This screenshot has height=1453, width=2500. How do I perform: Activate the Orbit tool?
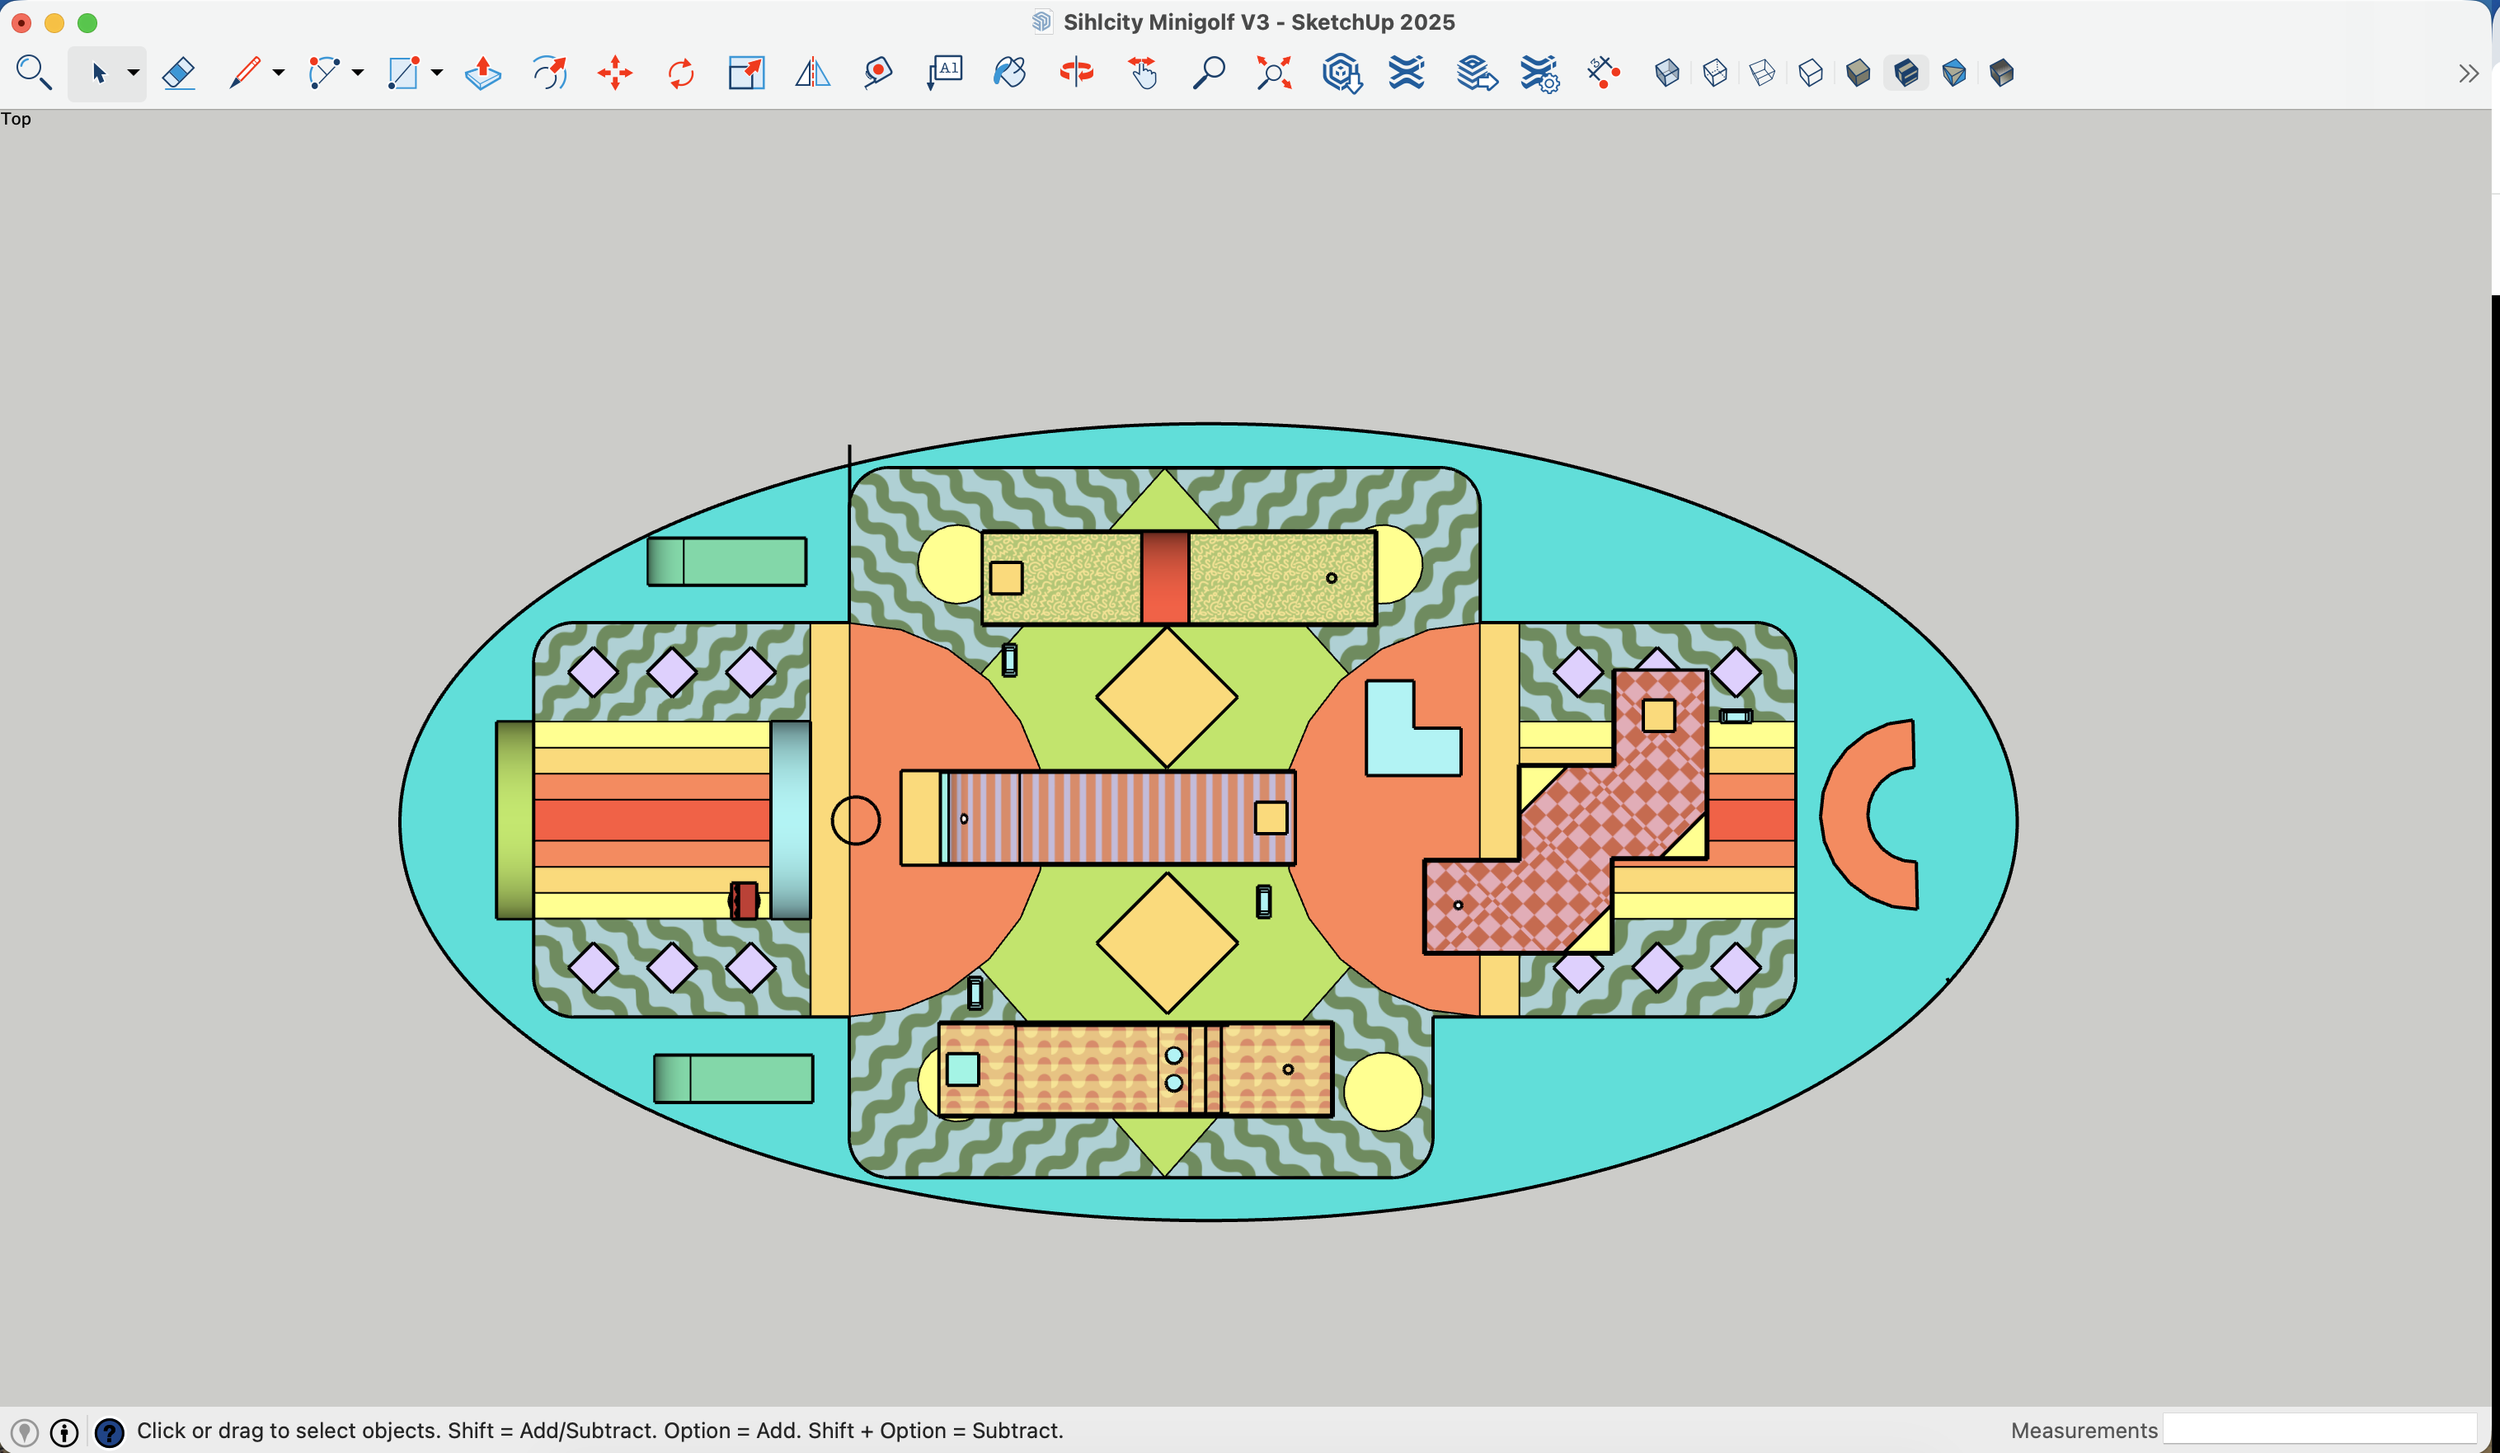[1076, 73]
